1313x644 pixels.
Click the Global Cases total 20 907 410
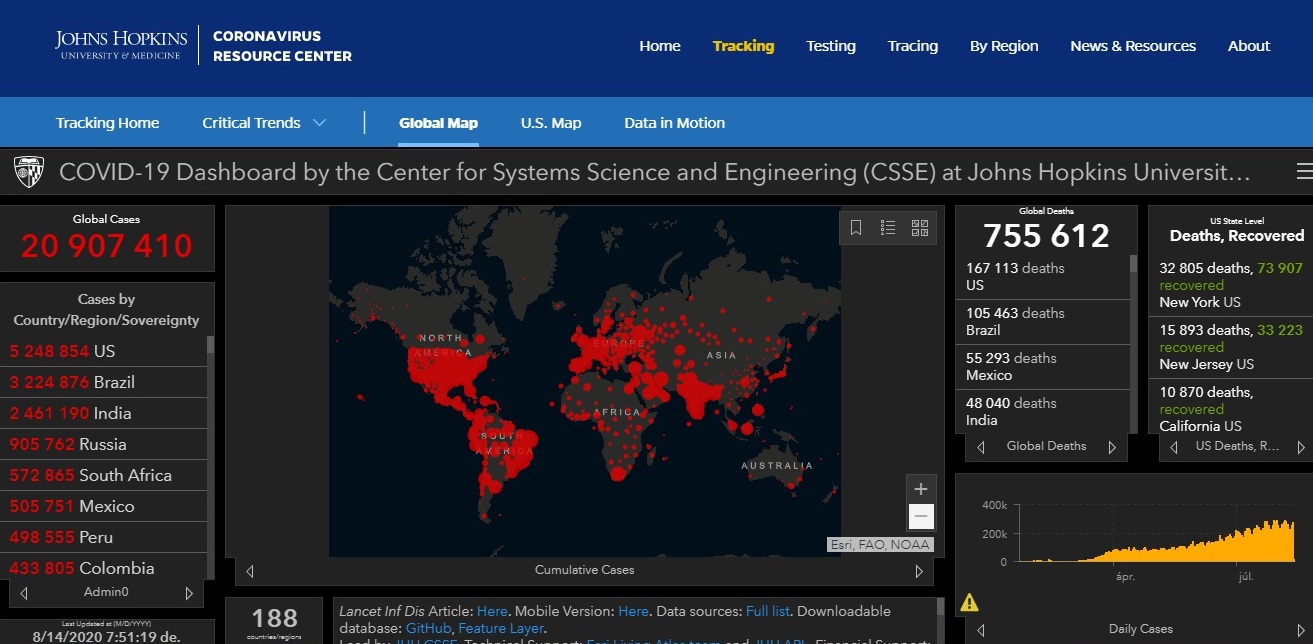click(x=107, y=246)
